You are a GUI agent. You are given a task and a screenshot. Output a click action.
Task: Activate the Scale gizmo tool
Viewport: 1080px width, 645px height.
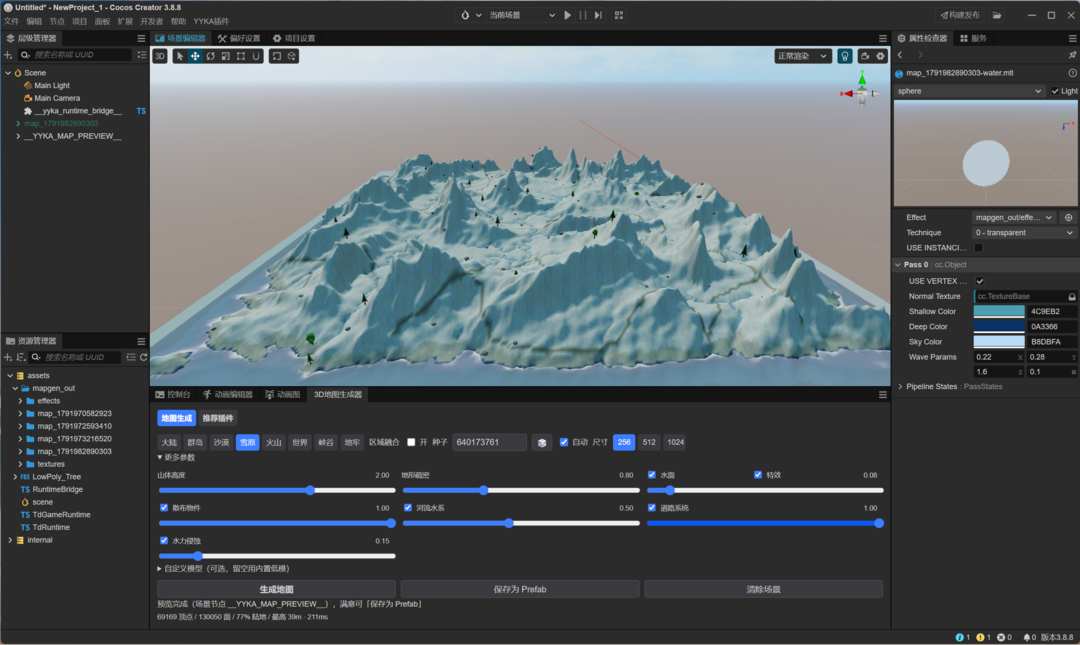tap(226, 56)
